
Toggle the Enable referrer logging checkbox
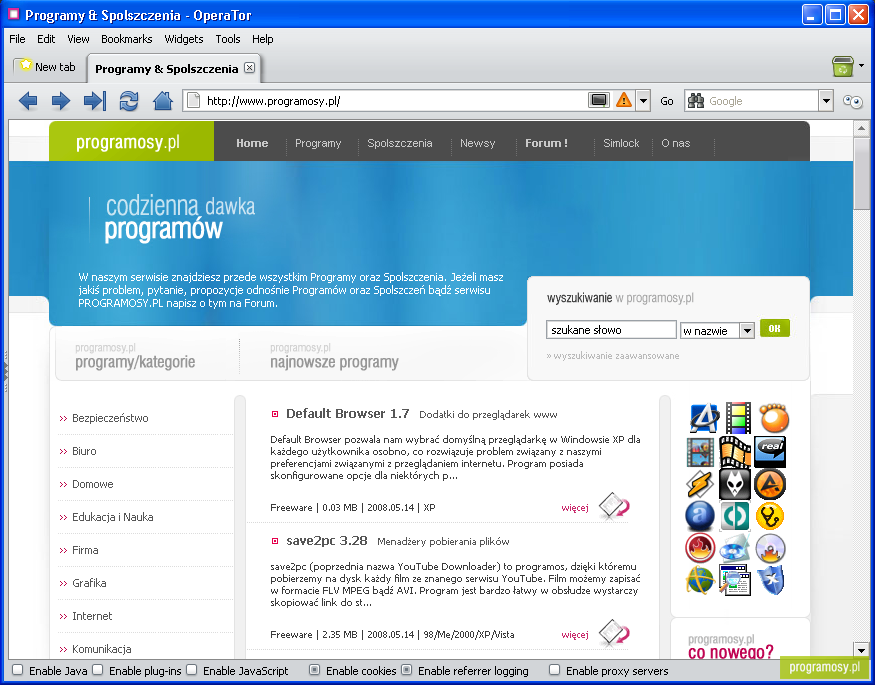tap(407, 670)
